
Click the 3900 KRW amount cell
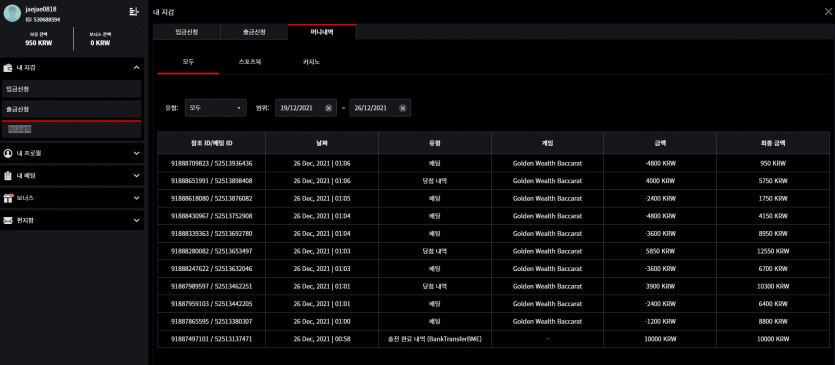tap(660, 286)
